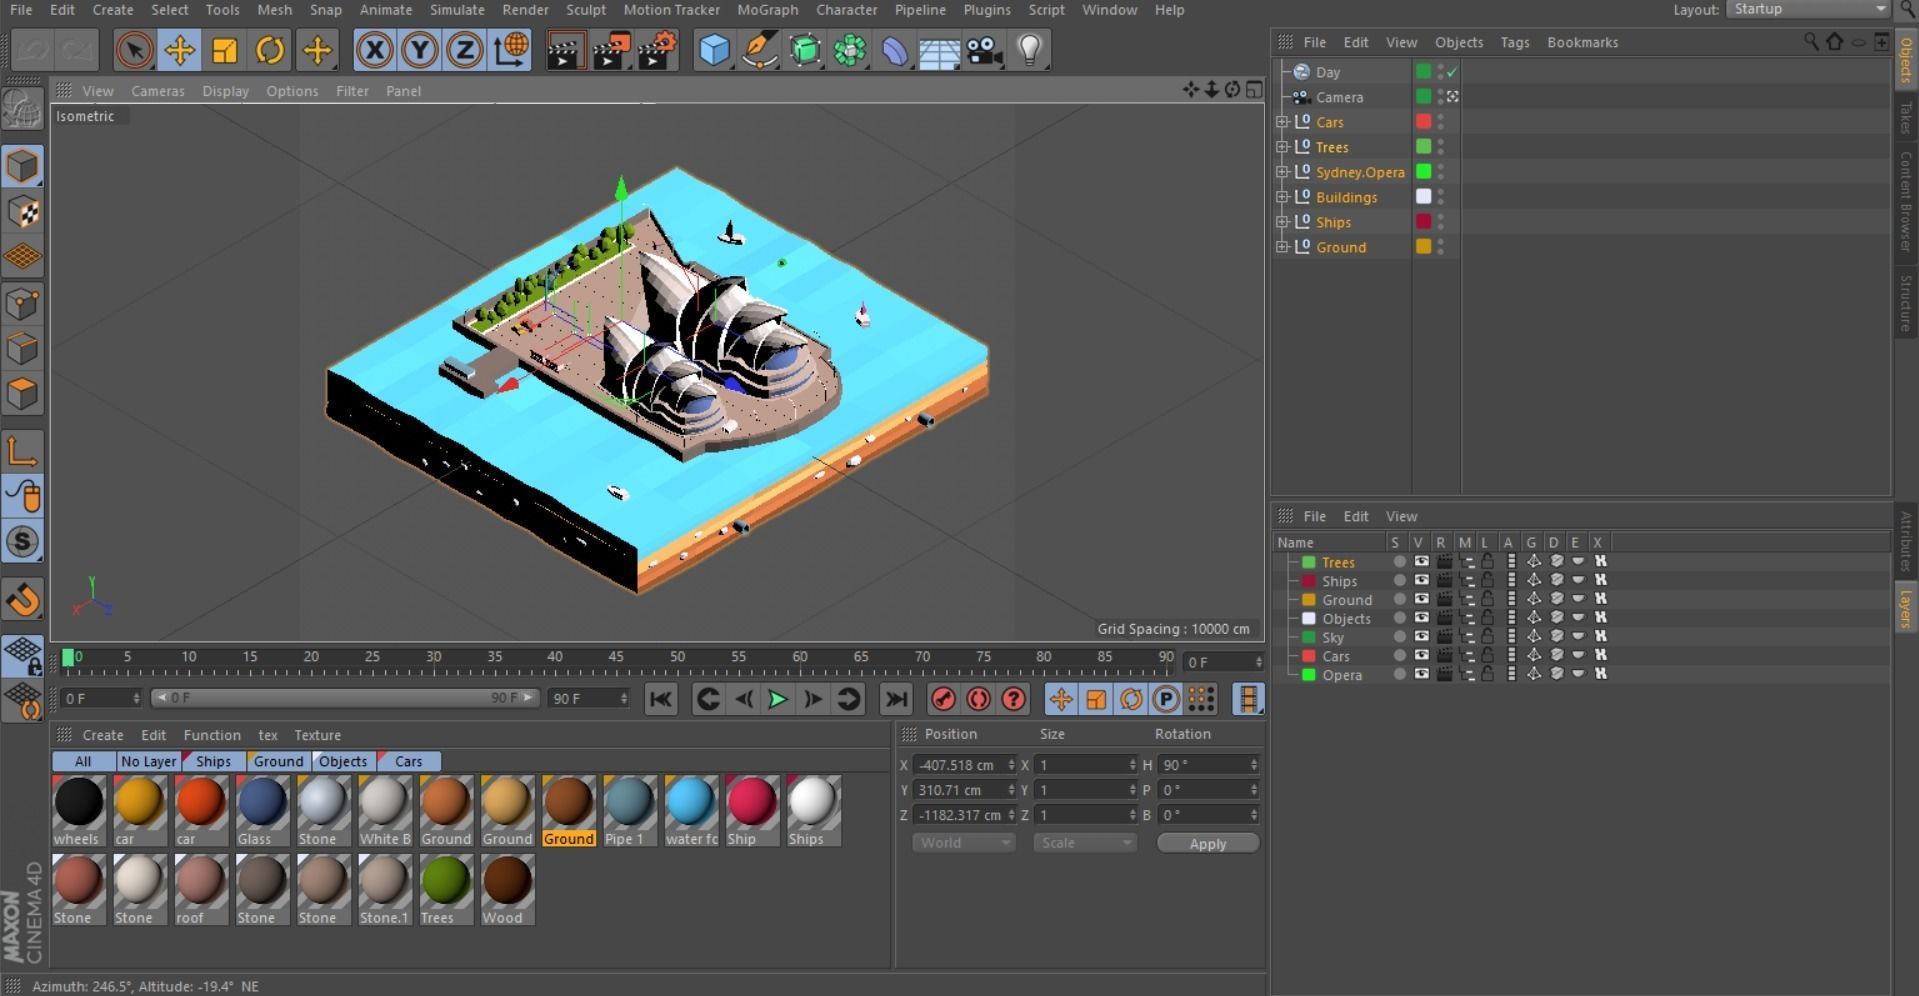Expand the Ships object group
1919x996 pixels.
pyautogui.click(x=1282, y=222)
